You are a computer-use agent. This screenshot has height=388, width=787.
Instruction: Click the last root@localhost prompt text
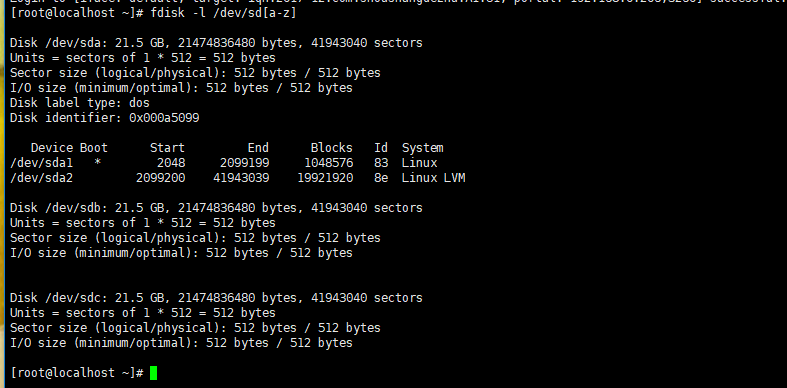(x=77, y=373)
